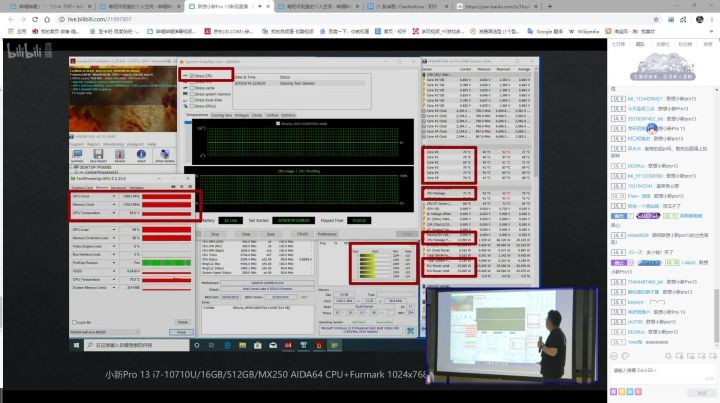Open the Google 翻译 bookmark
Screen dimensions: 720x403
(x=545, y=31)
